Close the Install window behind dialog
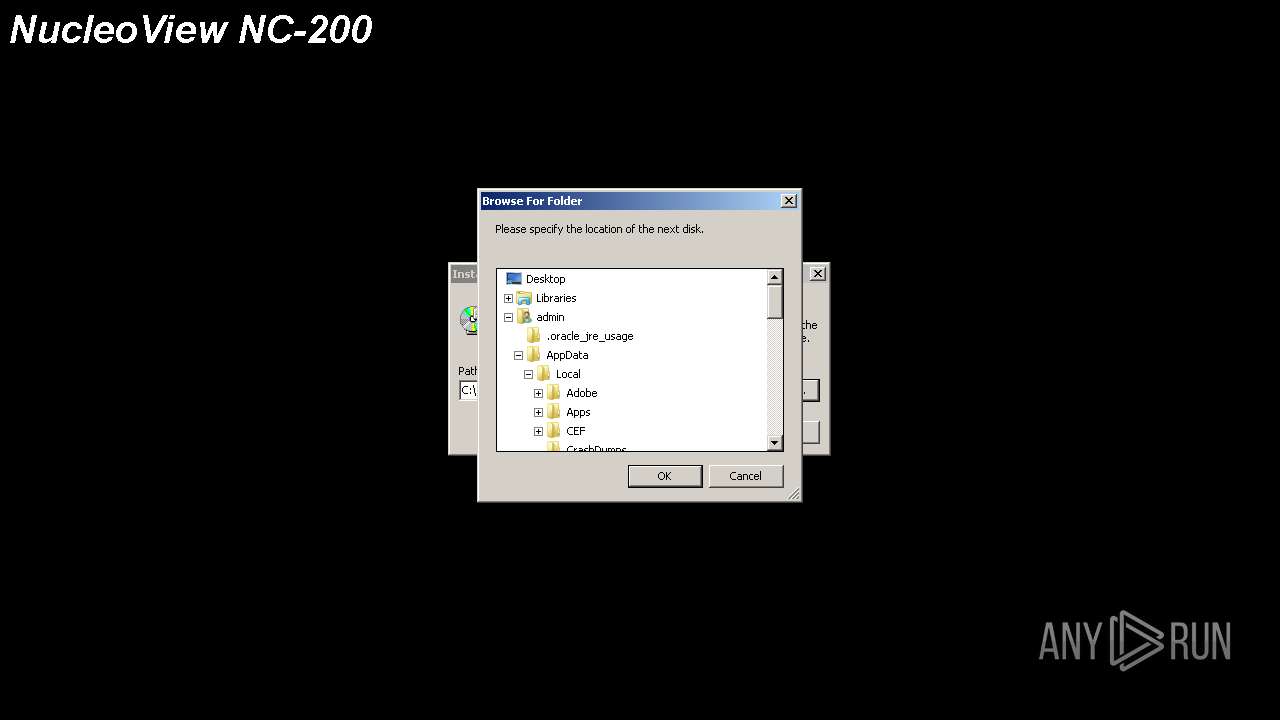This screenshot has width=1280, height=720. 817,273
